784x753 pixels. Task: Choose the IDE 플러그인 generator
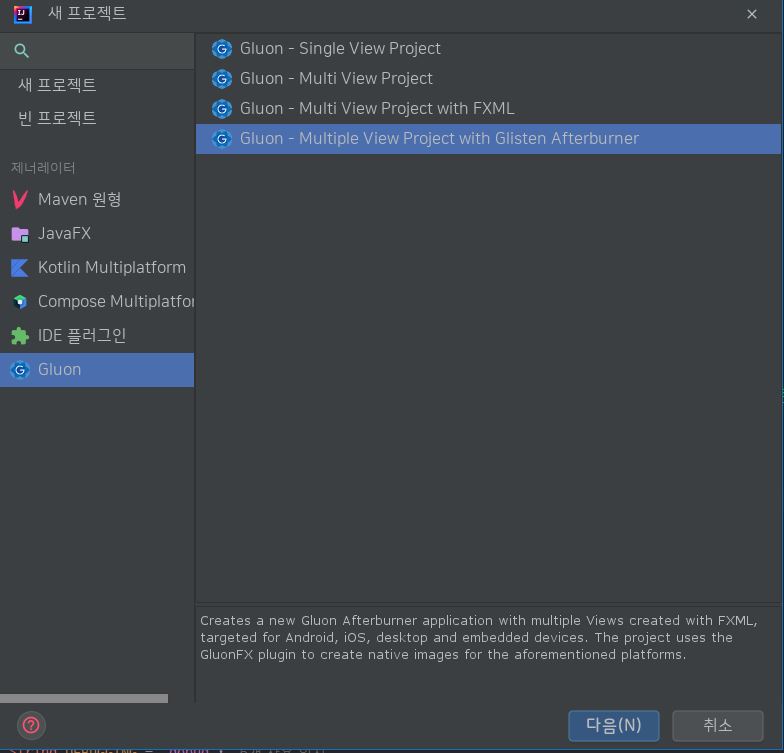97,336
